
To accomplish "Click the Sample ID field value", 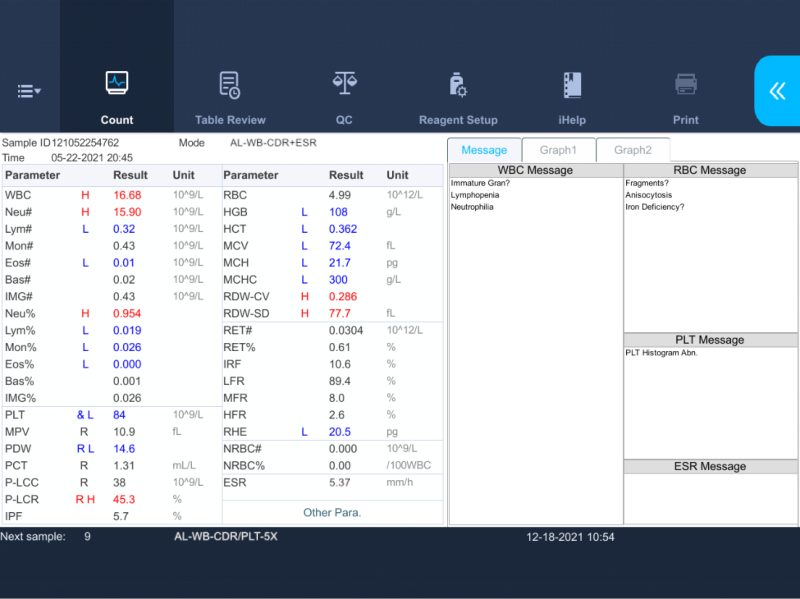I will [x=85, y=143].
